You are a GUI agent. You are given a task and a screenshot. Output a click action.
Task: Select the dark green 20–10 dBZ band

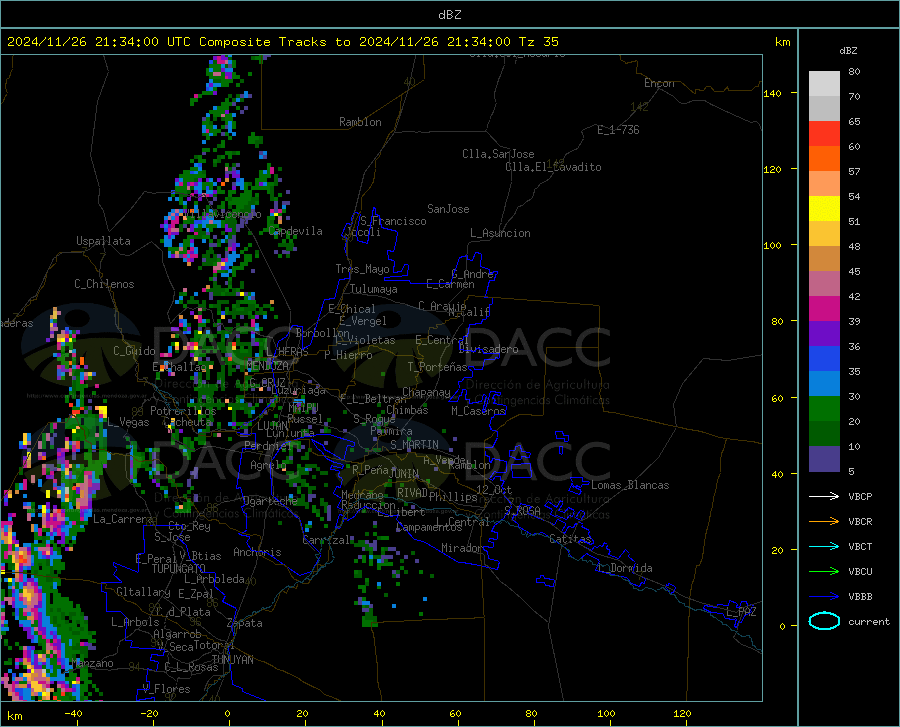[824, 434]
